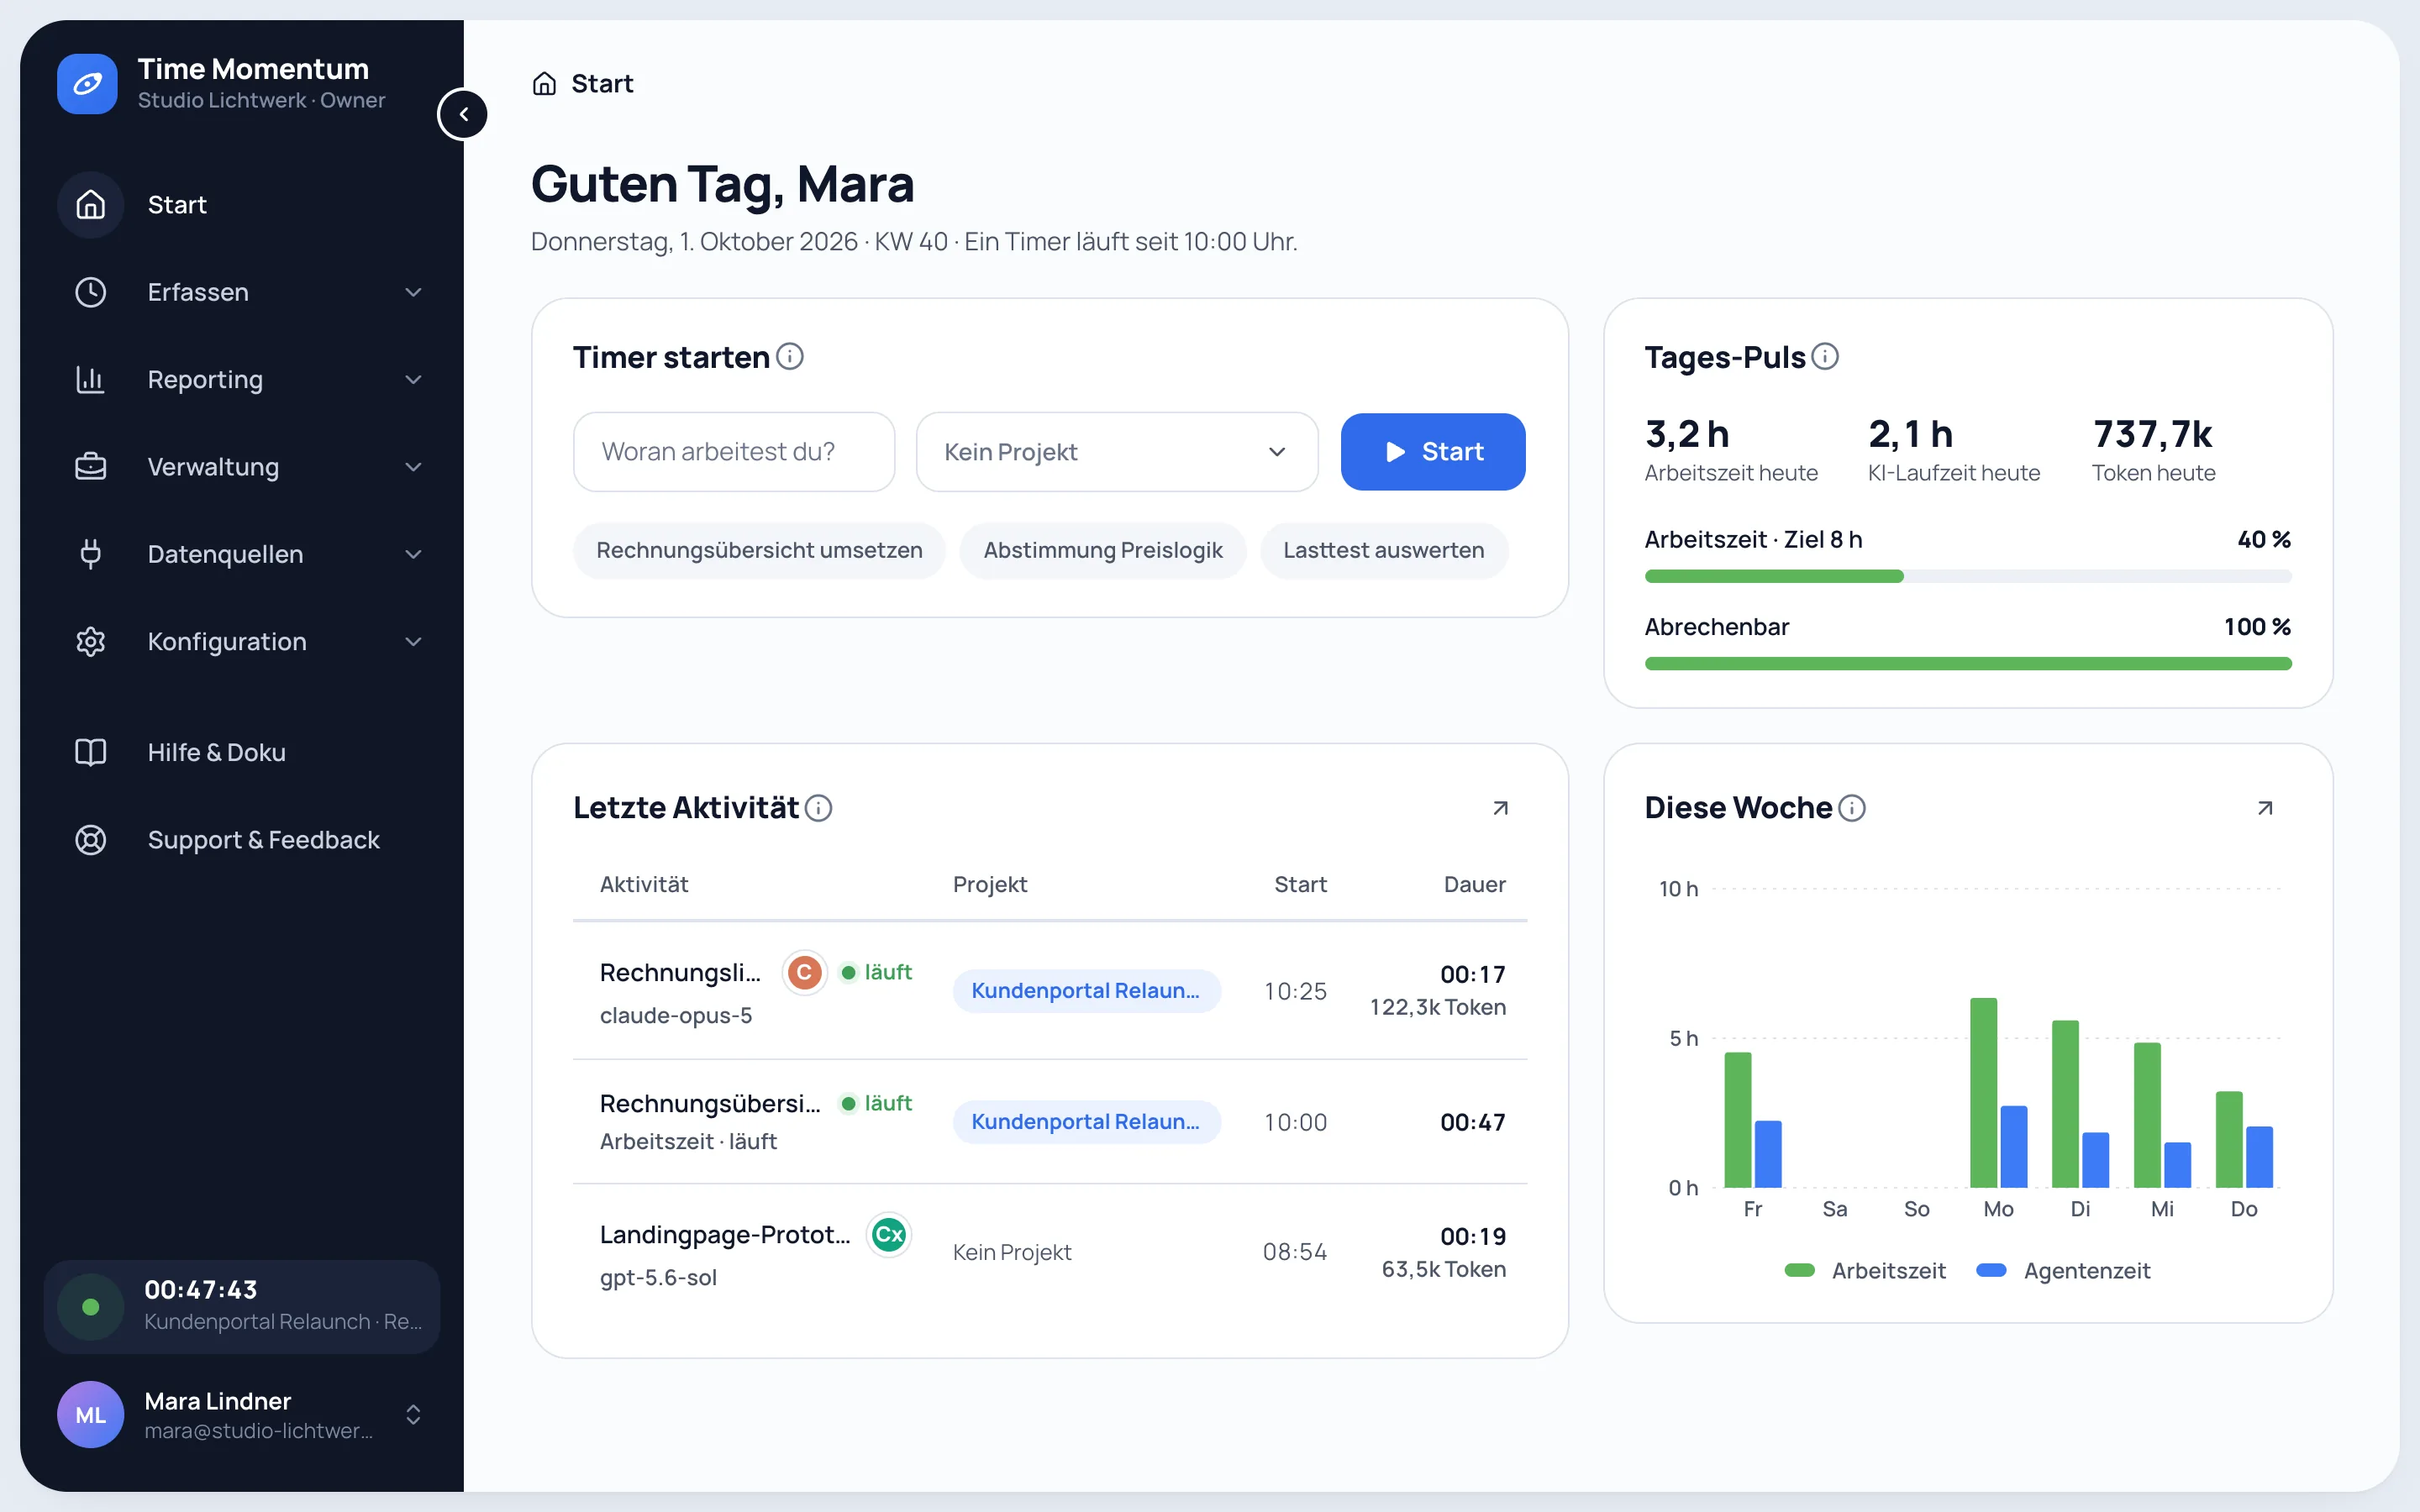The image size is (2420, 1512).
Task: Open the Kein Projekt dropdown
Action: pyautogui.click(x=1117, y=452)
